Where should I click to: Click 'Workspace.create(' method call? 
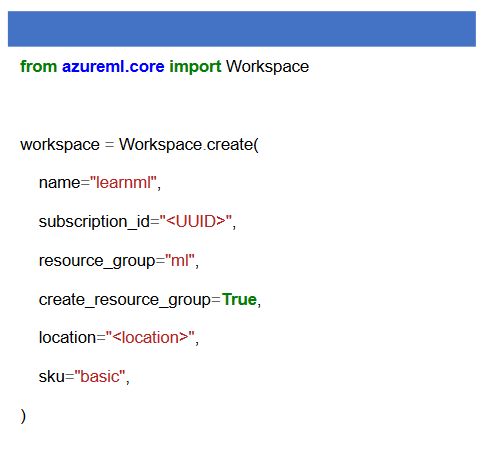coord(189,145)
